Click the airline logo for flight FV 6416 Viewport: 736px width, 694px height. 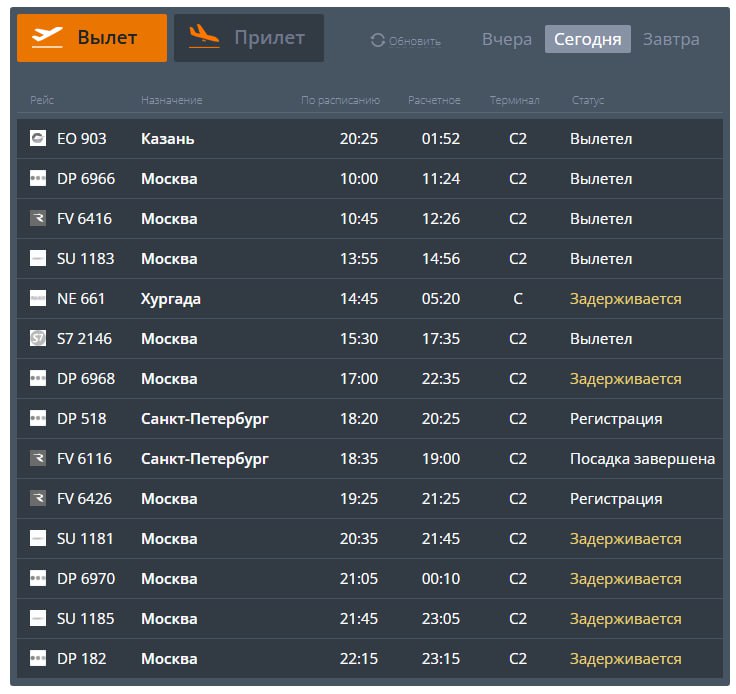(38, 218)
